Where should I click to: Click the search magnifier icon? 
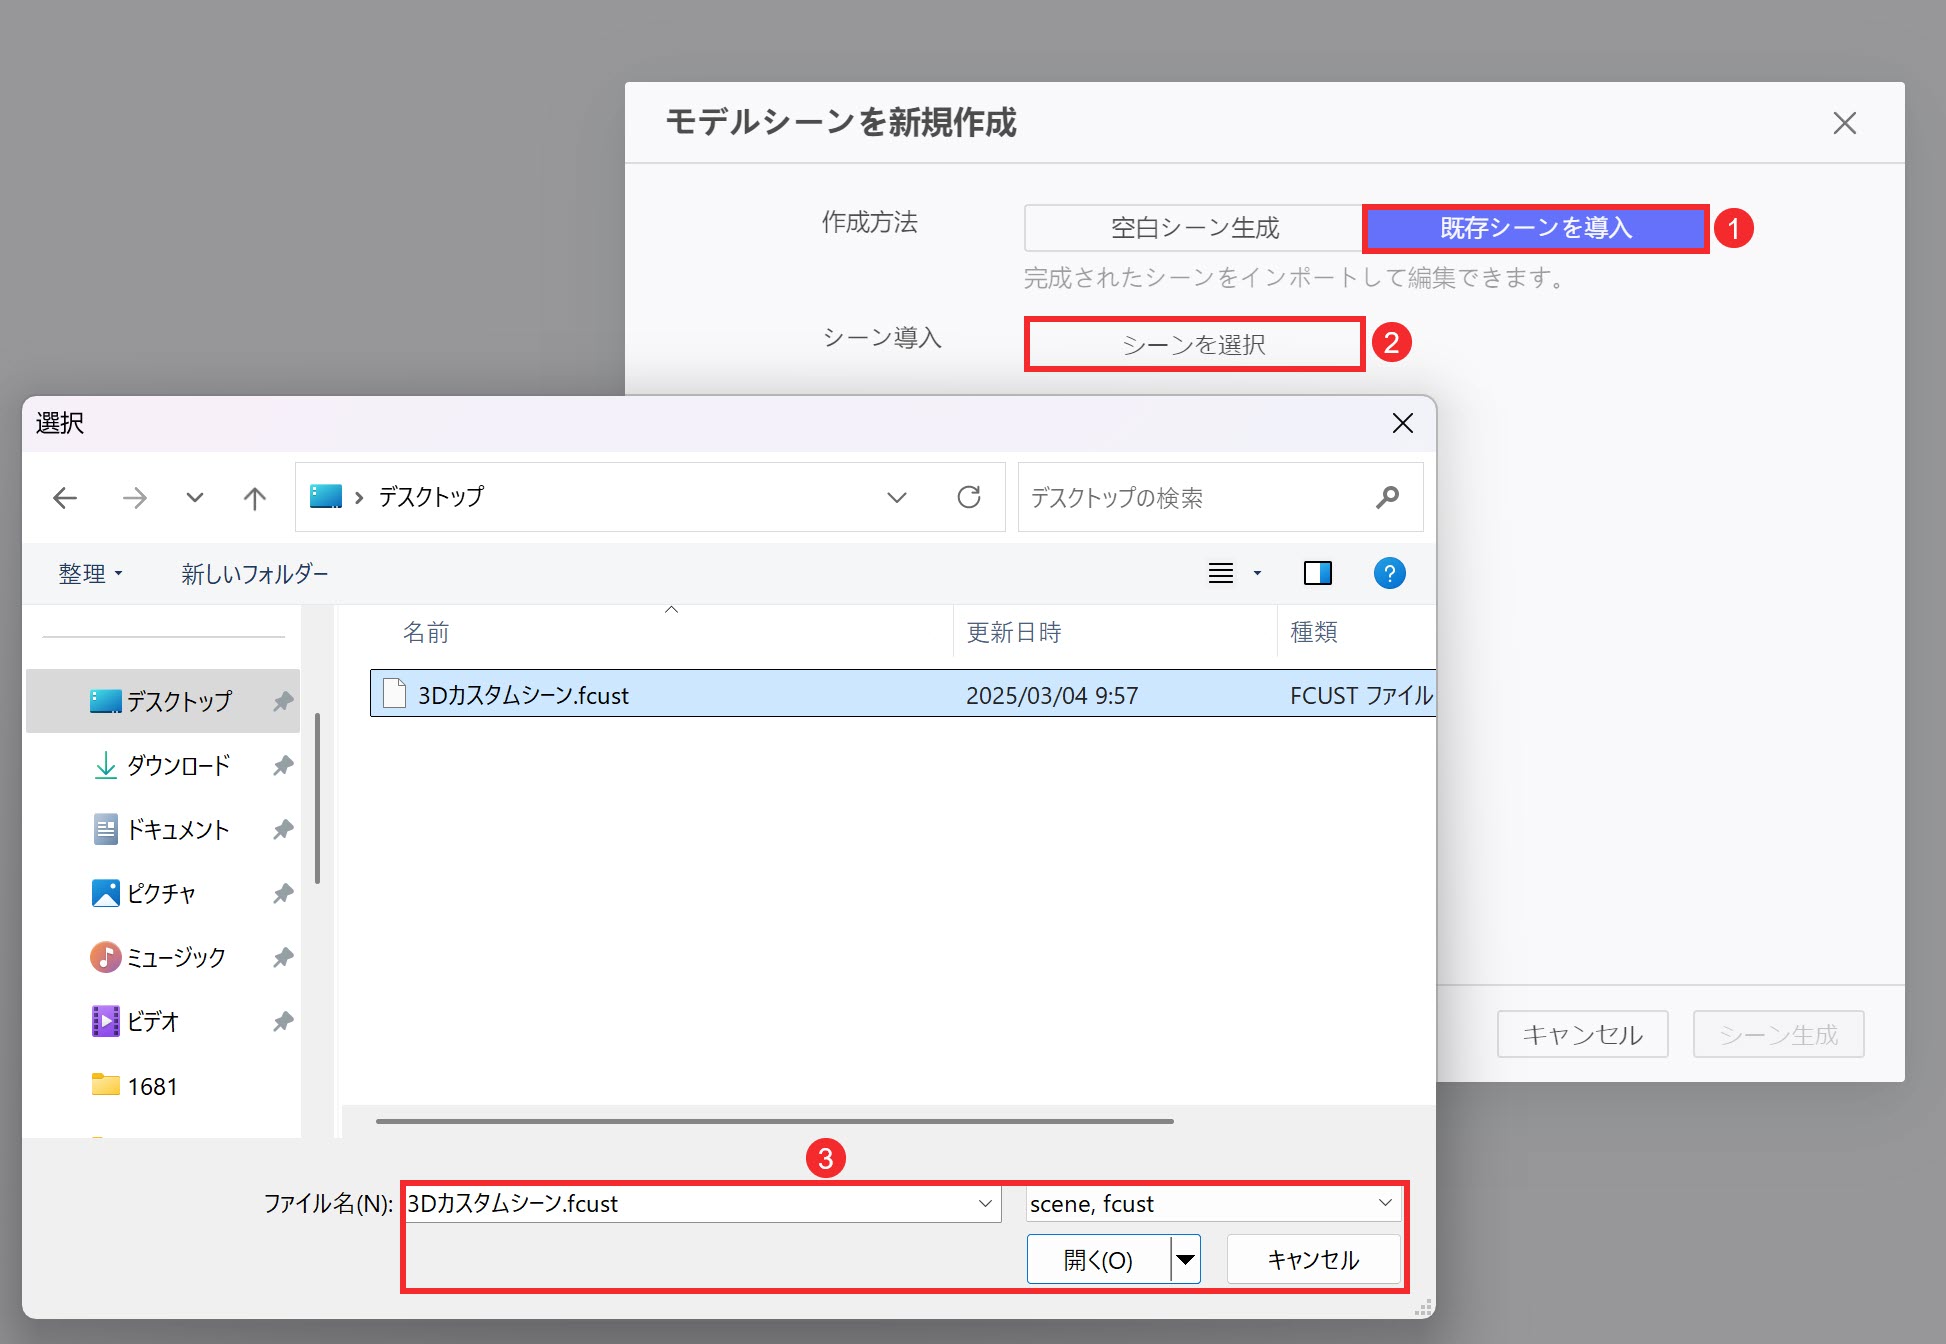[x=1388, y=497]
